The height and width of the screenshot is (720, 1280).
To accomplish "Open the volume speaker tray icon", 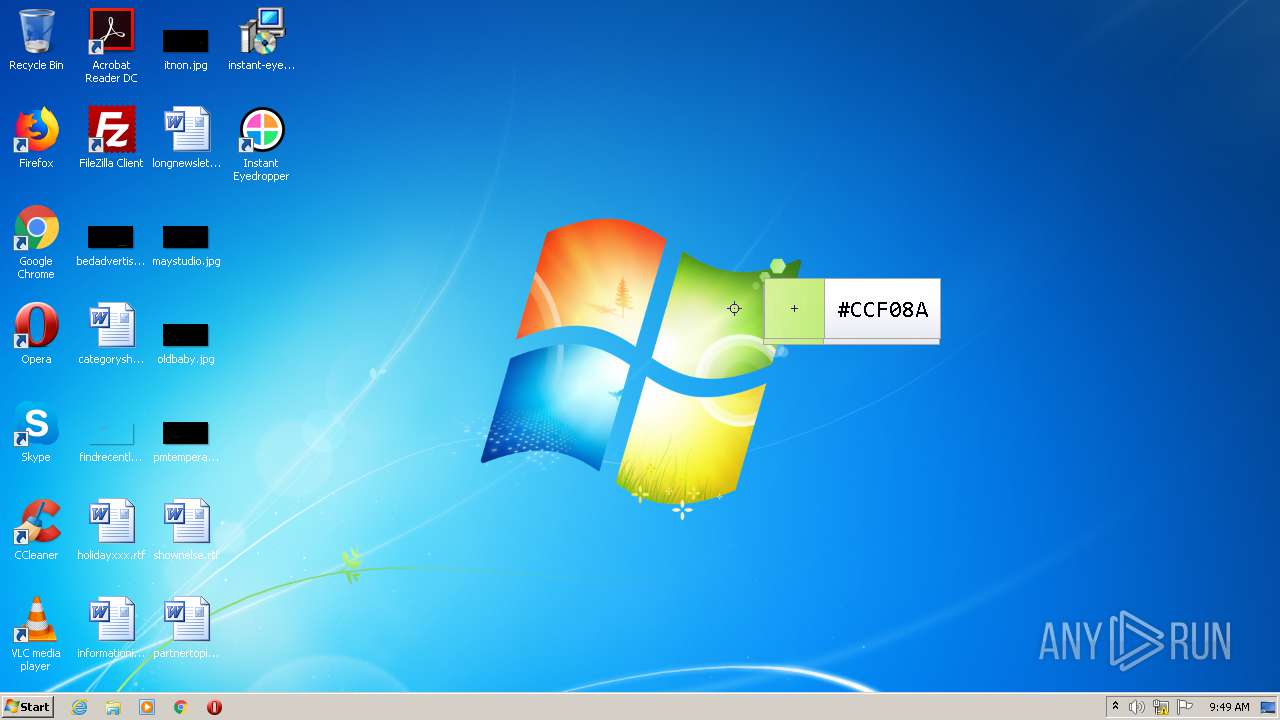I will coord(1136,707).
